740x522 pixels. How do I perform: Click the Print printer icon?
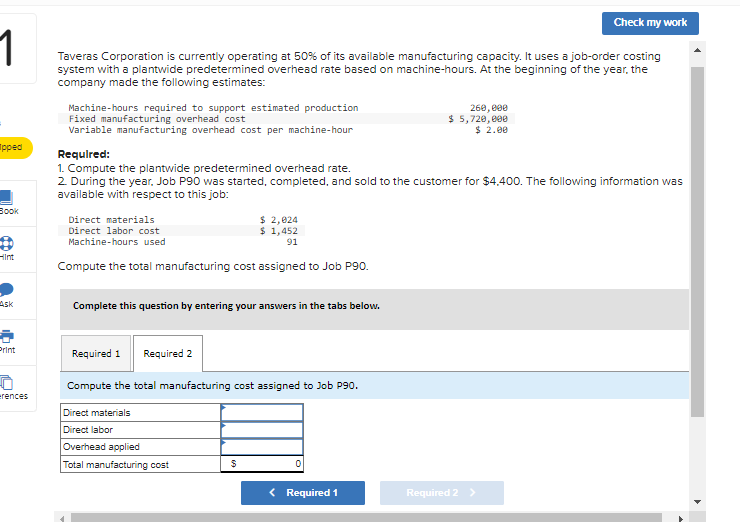coord(7,336)
